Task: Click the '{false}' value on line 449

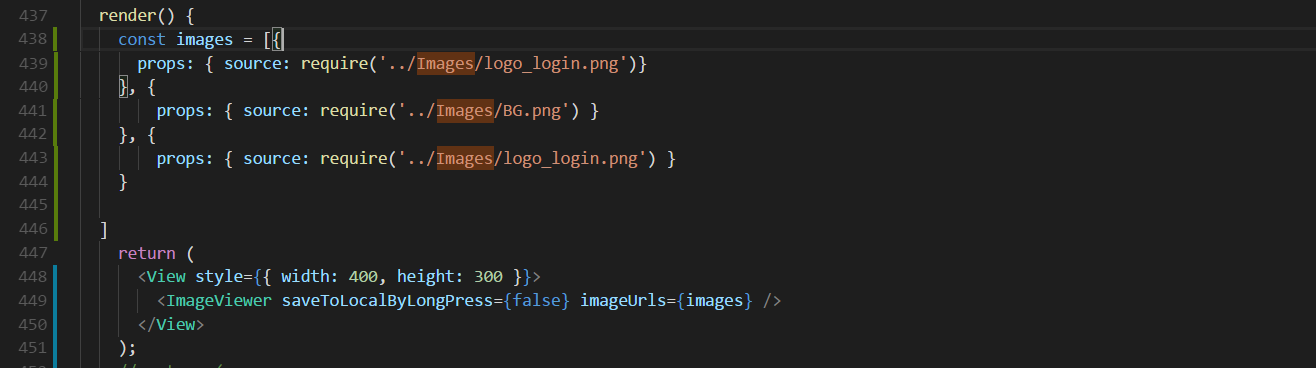Action: coord(536,300)
